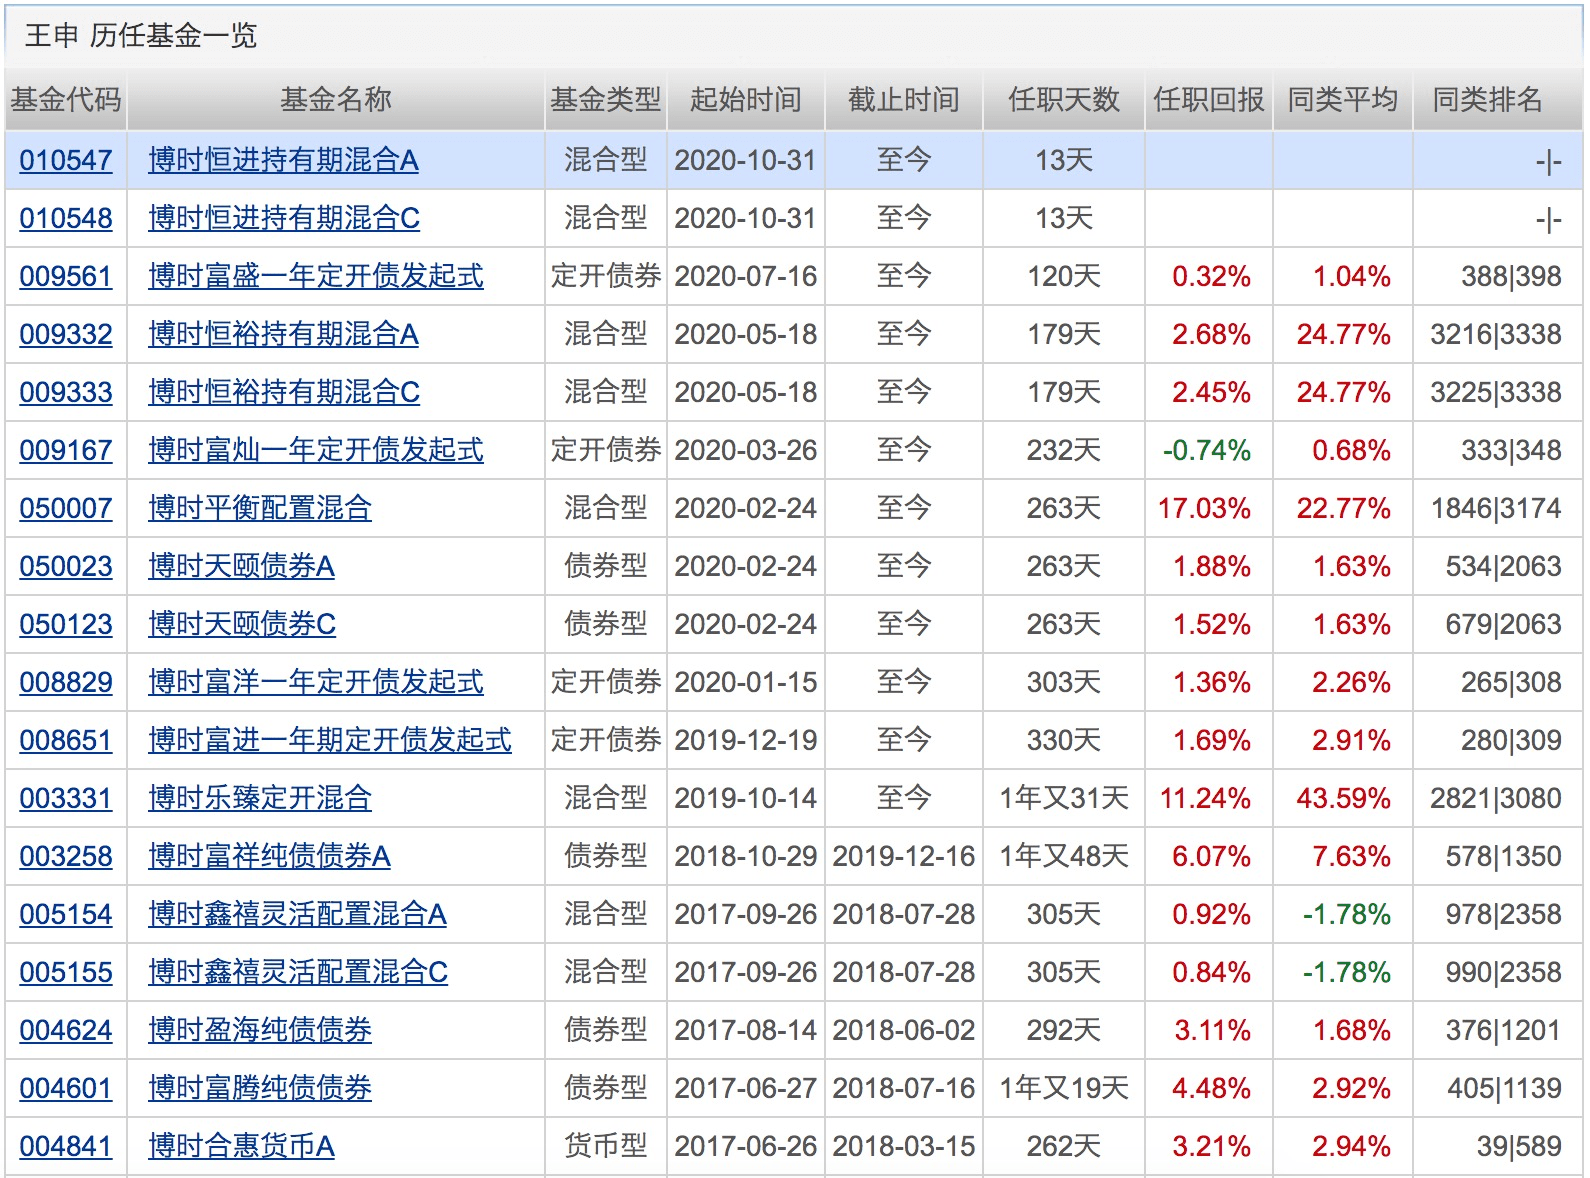Click the 基金代码 column header
1590x1178 pixels.
coord(66,100)
